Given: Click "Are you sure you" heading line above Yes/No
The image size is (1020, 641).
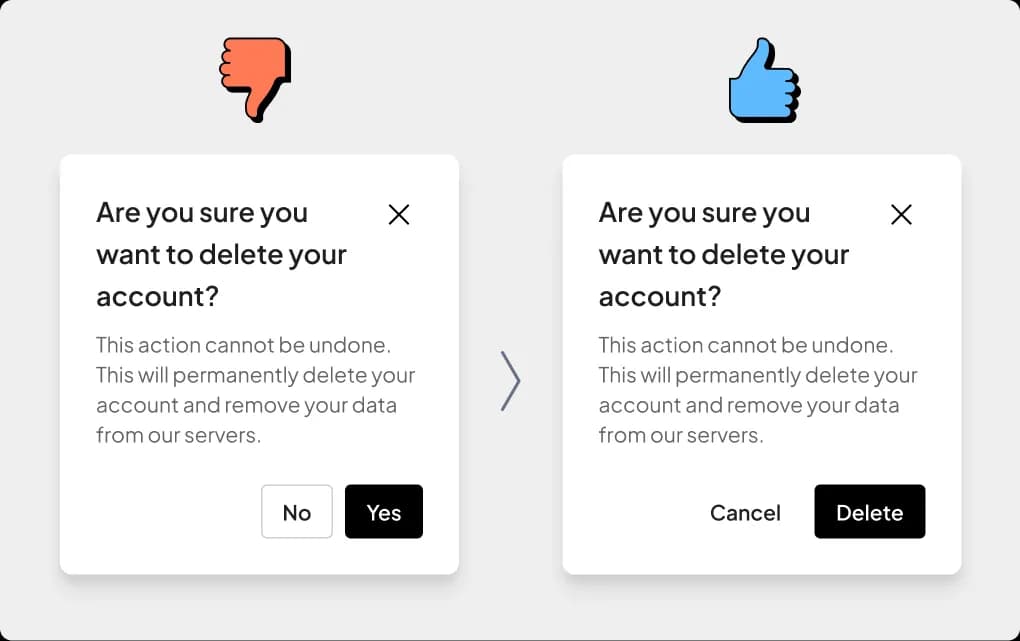Looking at the screenshot, I should 202,213.
